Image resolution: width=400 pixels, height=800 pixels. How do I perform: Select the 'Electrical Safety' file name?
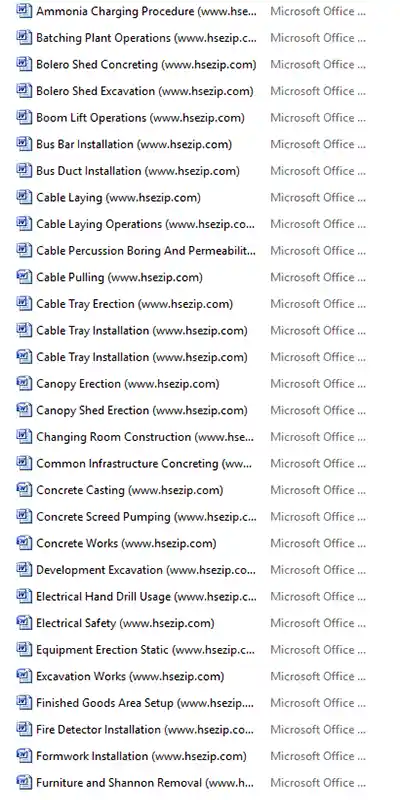tap(125, 623)
